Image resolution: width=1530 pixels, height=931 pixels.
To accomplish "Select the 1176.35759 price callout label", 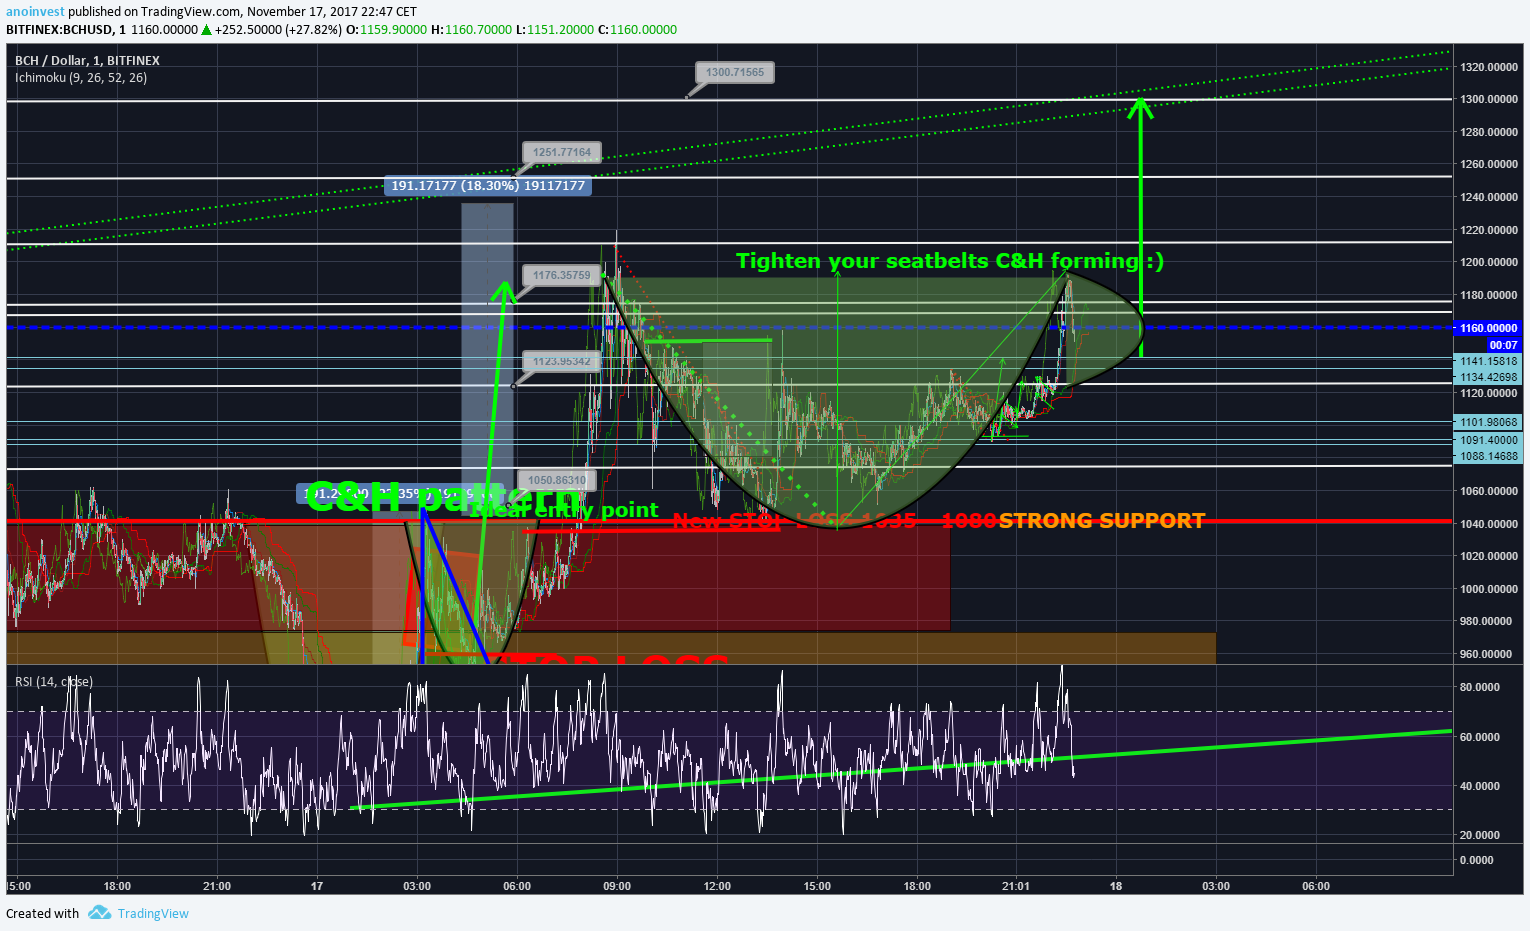I will 562,275.
